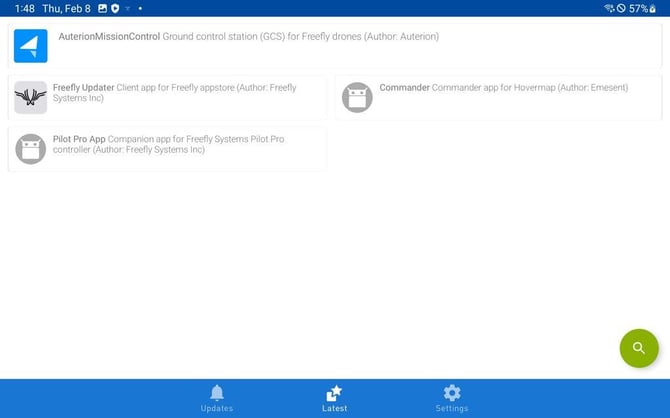
Task: Tap the Pilot Pro App placeholder icon
Action: tap(30, 149)
